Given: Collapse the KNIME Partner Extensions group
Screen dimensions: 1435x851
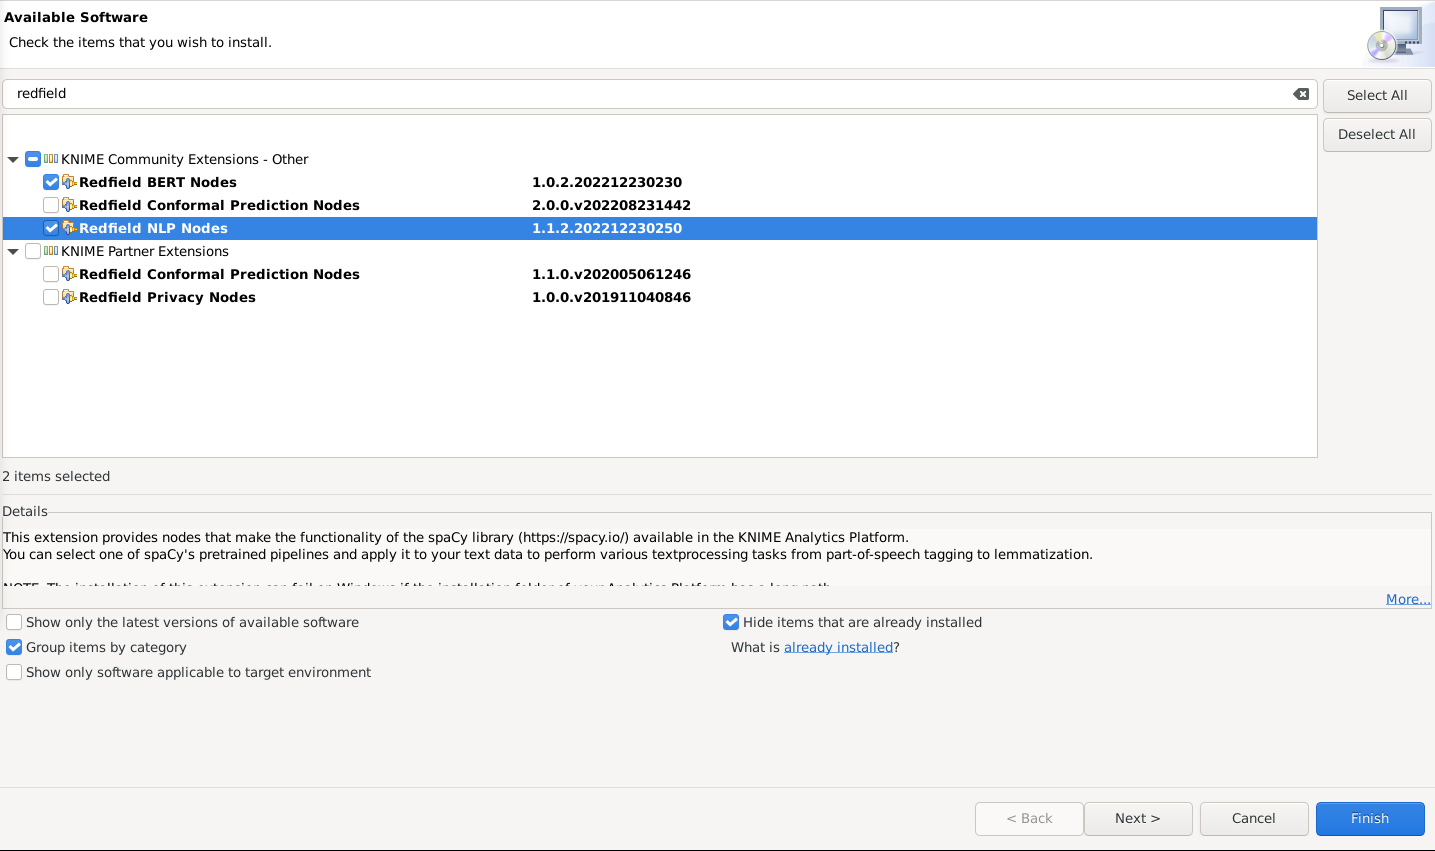Looking at the screenshot, I should [x=13, y=251].
